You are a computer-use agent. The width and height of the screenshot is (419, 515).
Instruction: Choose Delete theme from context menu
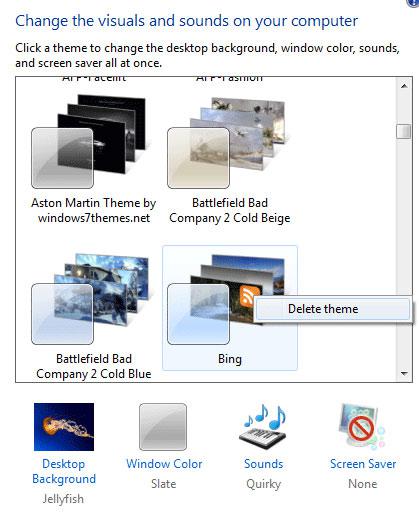[332, 309]
